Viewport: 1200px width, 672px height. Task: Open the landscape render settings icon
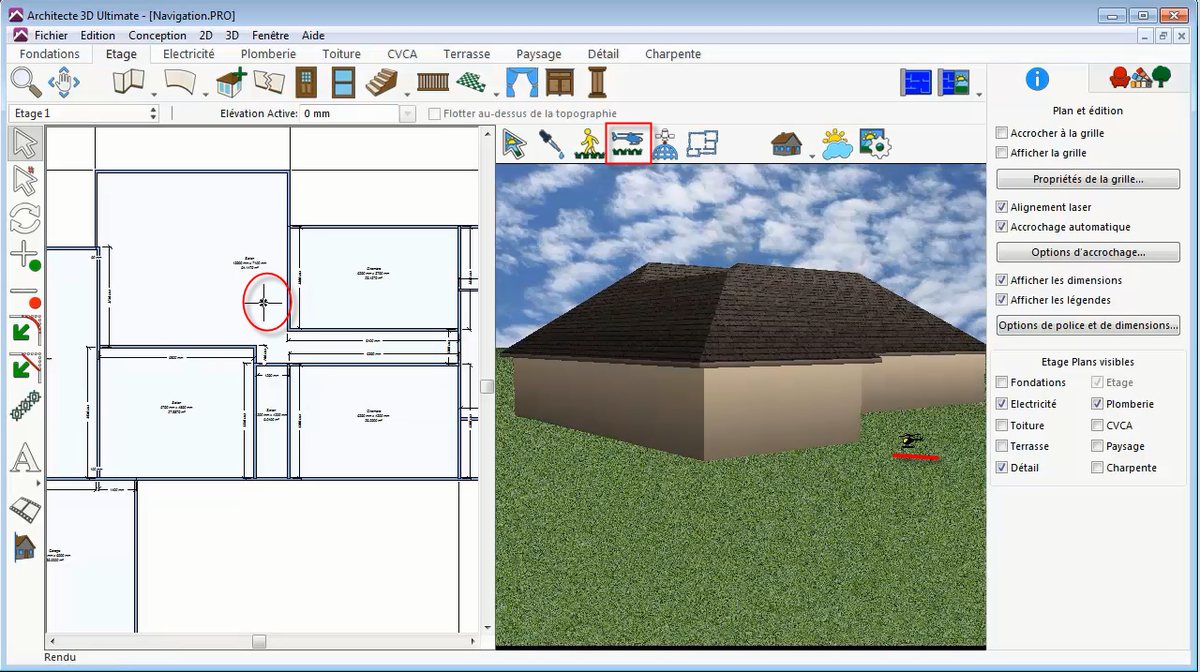pyautogui.click(x=875, y=144)
